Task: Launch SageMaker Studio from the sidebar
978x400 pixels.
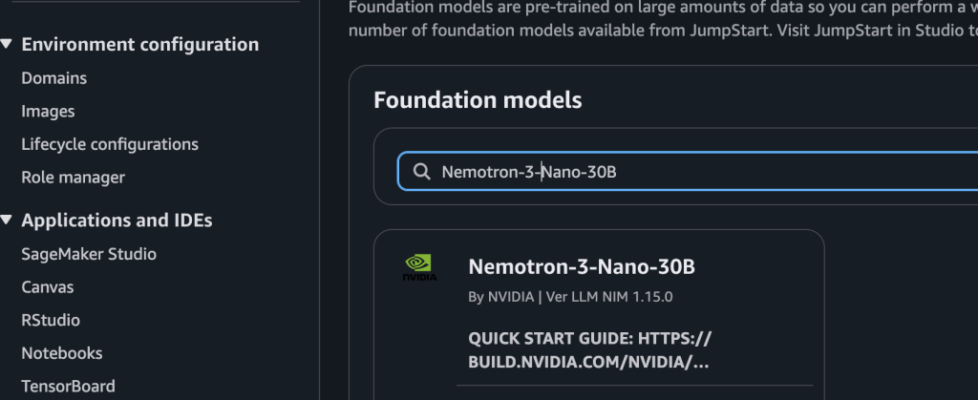Action: [x=89, y=254]
